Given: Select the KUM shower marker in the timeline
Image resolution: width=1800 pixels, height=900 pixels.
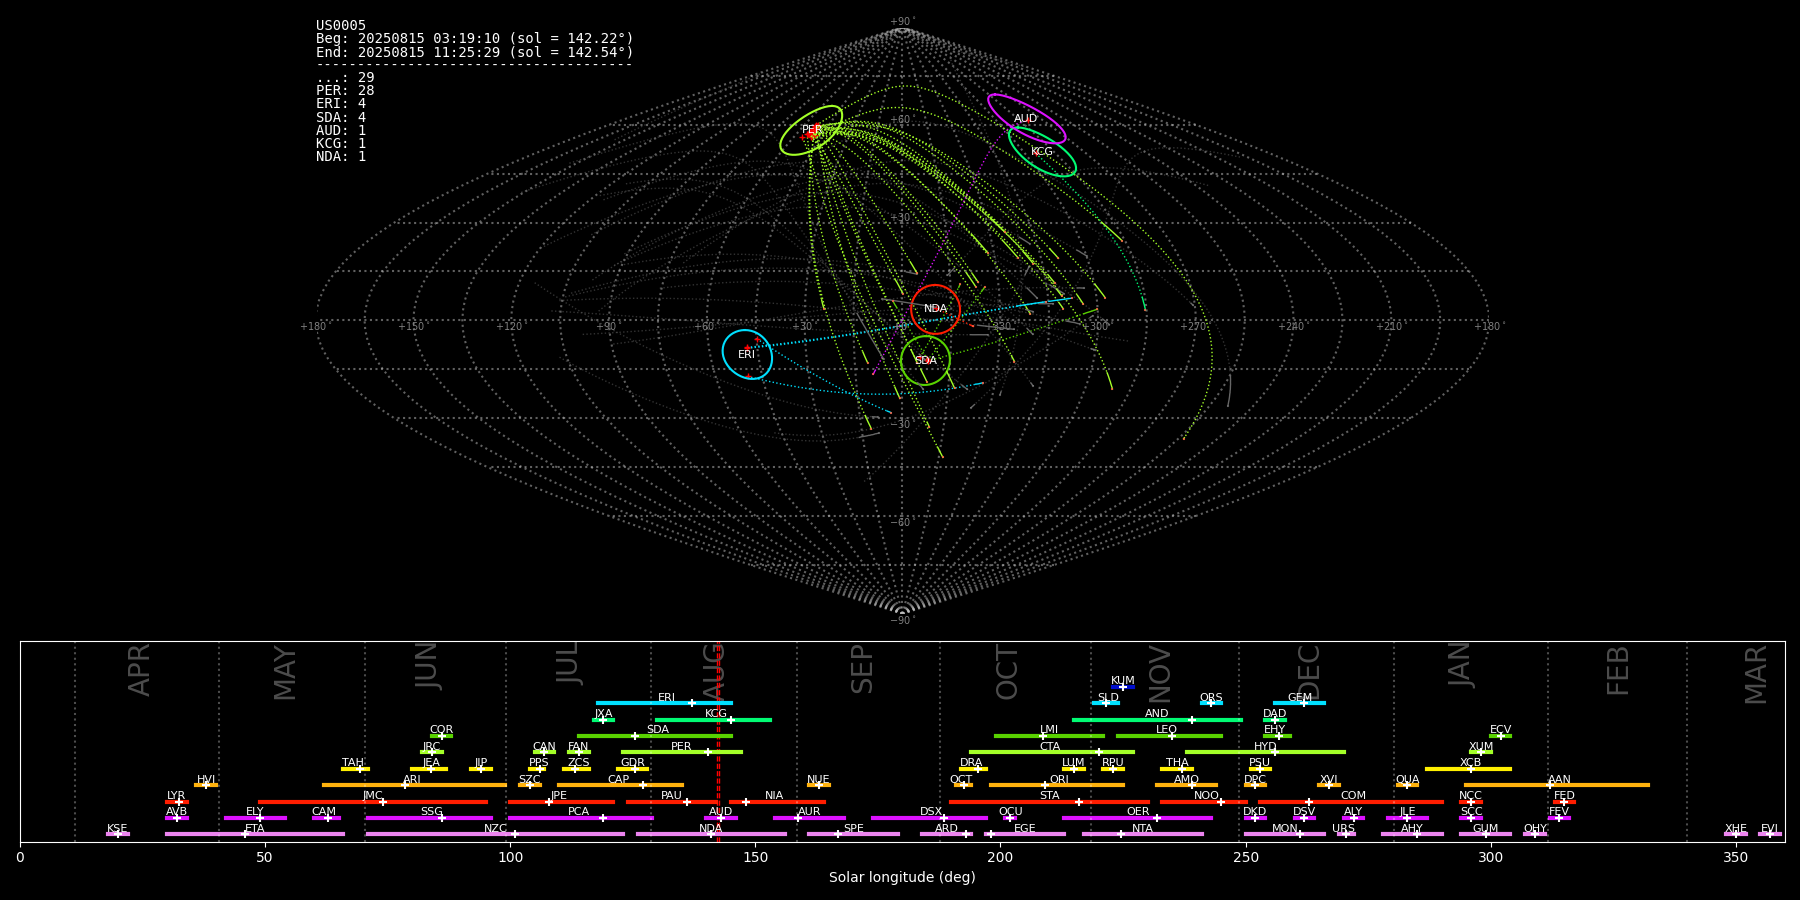Looking at the screenshot, I should (x=1123, y=687).
